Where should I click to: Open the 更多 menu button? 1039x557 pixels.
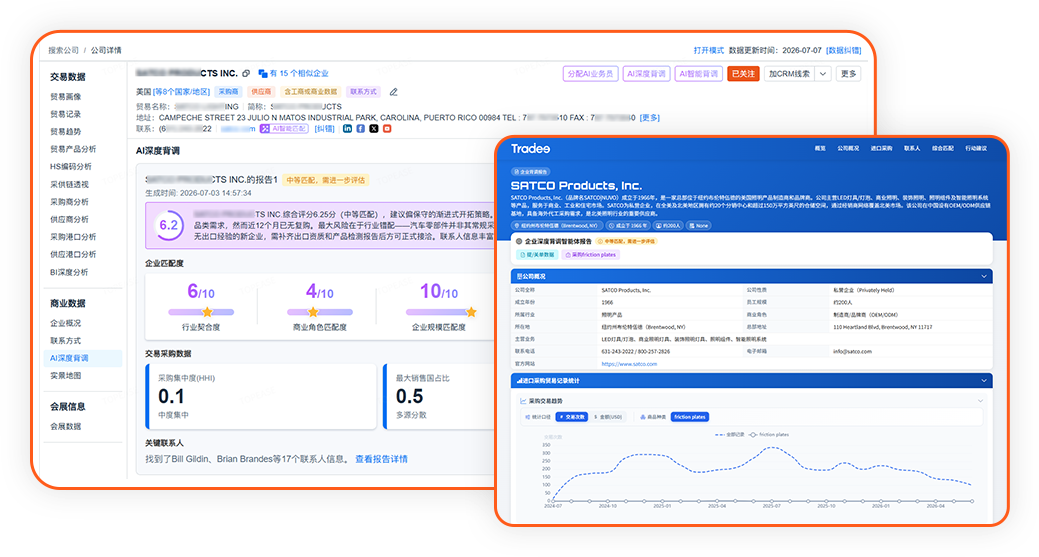(848, 74)
